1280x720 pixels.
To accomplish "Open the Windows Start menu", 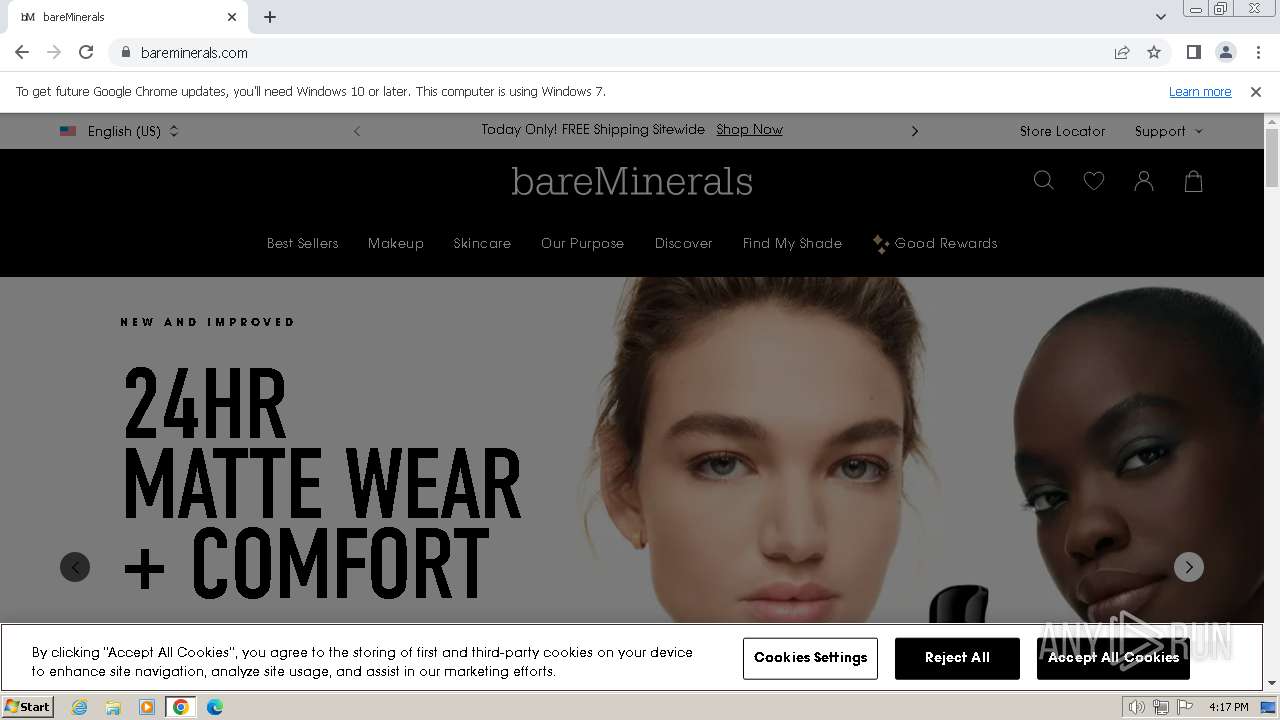I will click(x=28, y=706).
